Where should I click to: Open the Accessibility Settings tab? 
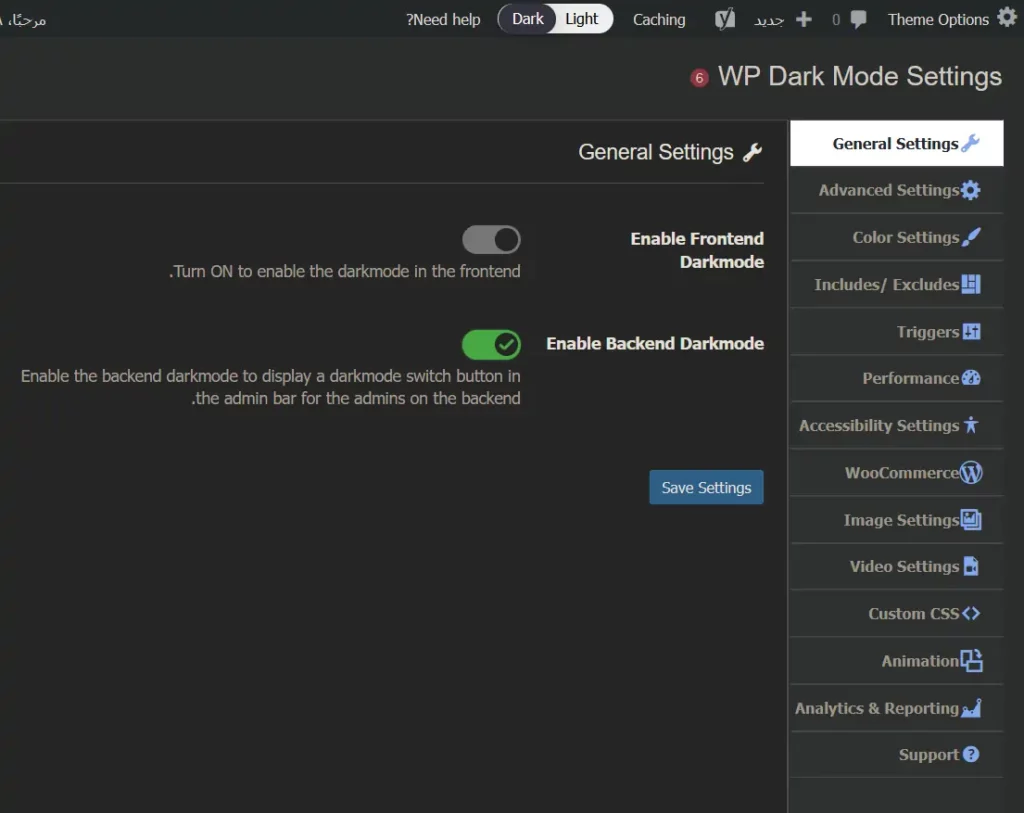pos(879,425)
